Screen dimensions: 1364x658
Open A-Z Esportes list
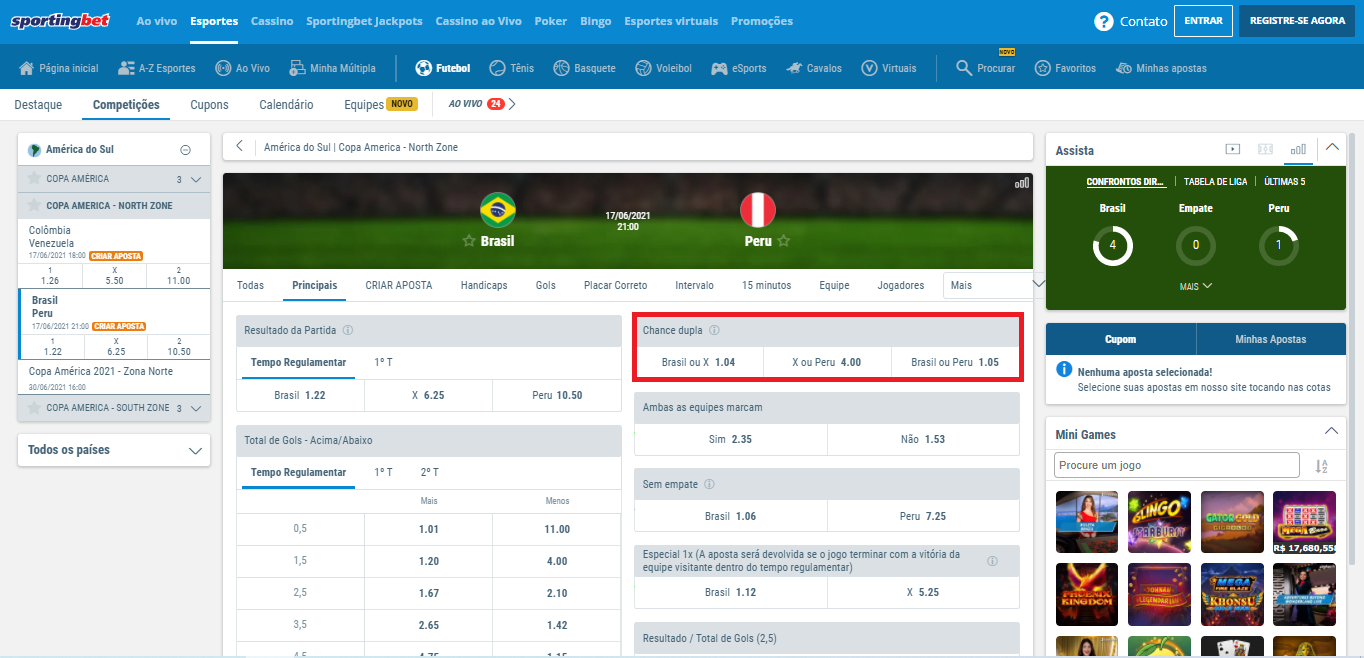(156, 68)
